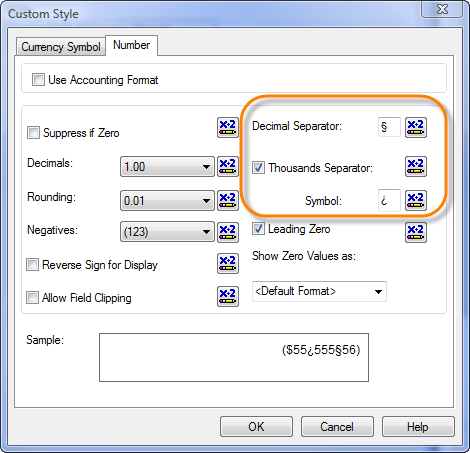Select the Number tab
The width and height of the screenshot is (470, 453).
point(131,45)
